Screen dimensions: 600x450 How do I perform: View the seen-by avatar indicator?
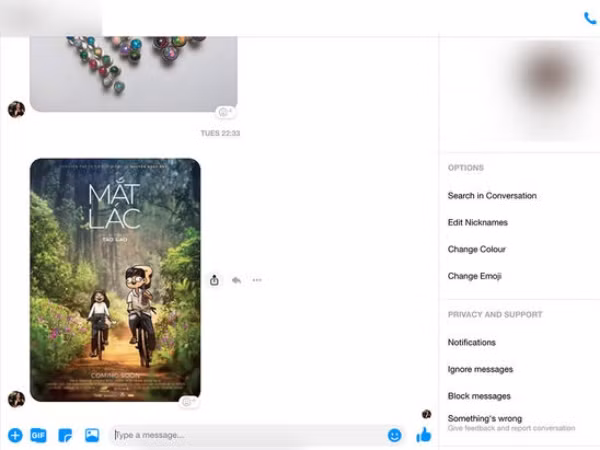coord(426,414)
